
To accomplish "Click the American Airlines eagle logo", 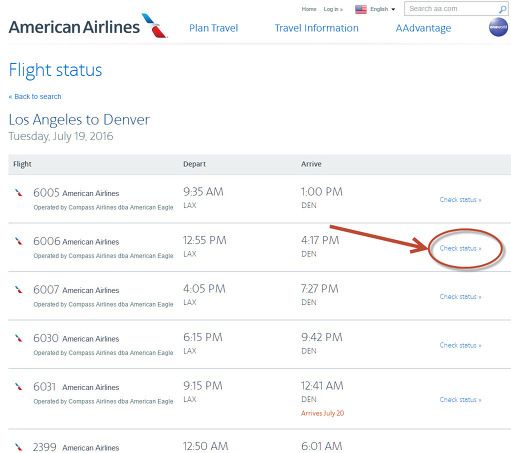I will point(154,26).
